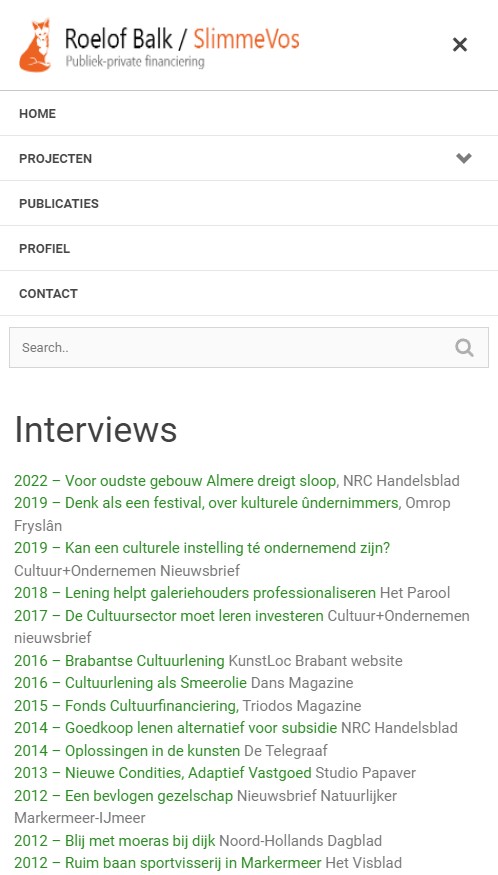This screenshot has width=498, height=875.
Task: Open the Denk als een festival interview
Action: (x=207, y=503)
